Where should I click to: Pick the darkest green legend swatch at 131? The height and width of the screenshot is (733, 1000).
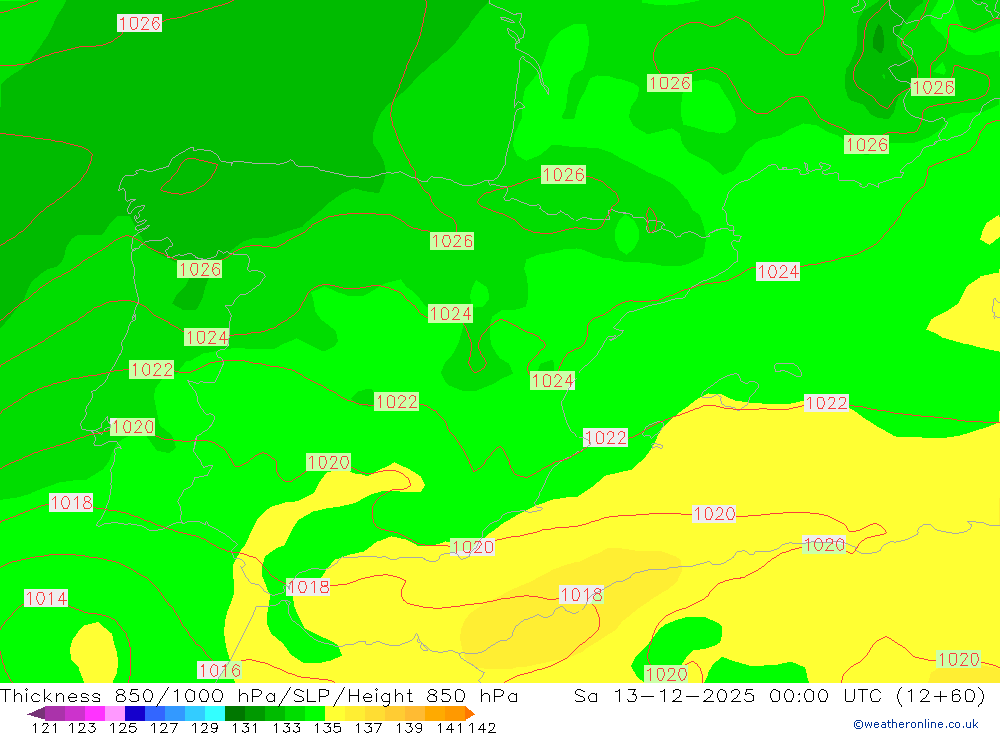(x=235, y=713)
